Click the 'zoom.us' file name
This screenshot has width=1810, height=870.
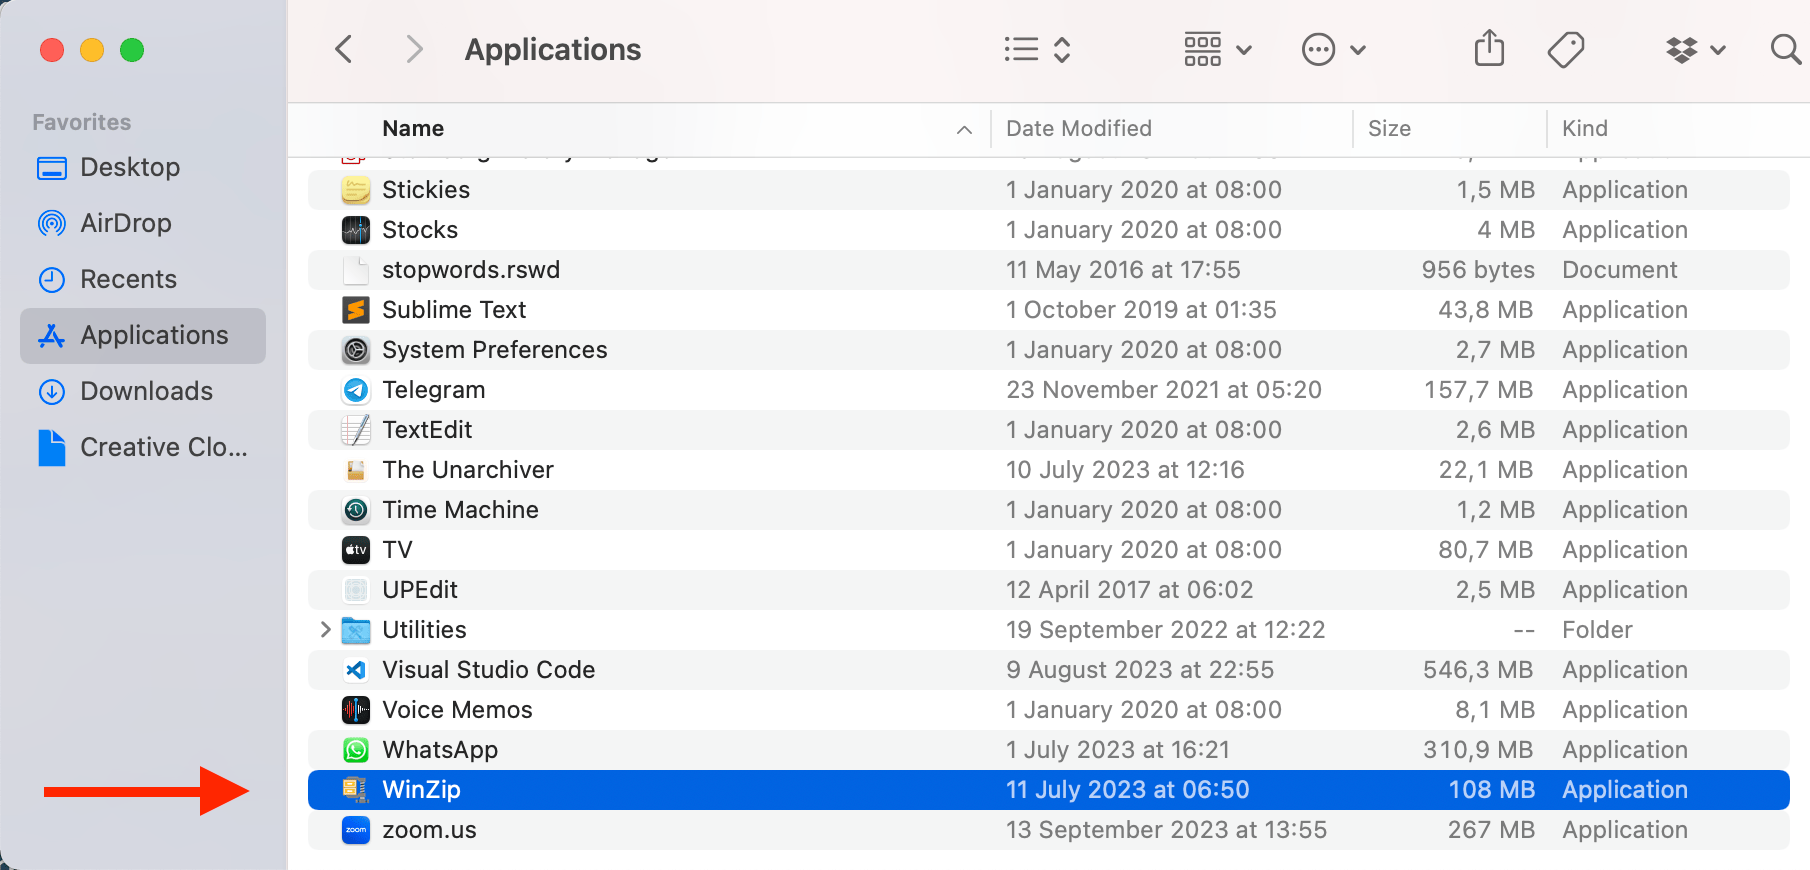click(x=429, y=830)
